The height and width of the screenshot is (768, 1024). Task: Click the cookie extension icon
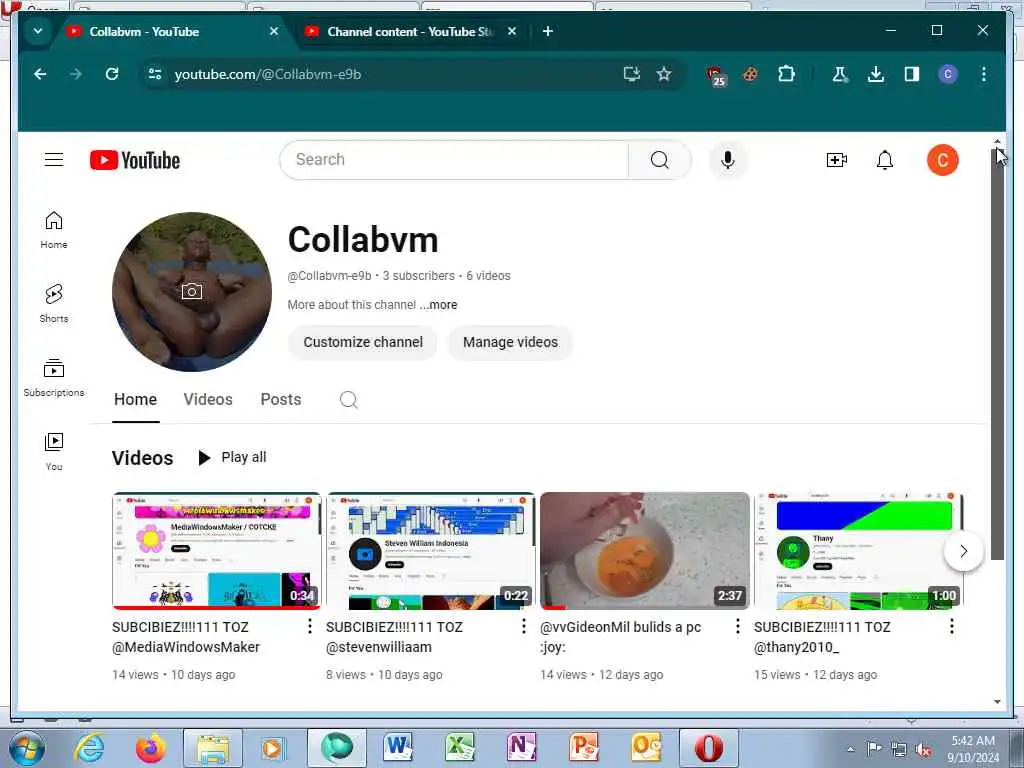[x=750, y=74]
